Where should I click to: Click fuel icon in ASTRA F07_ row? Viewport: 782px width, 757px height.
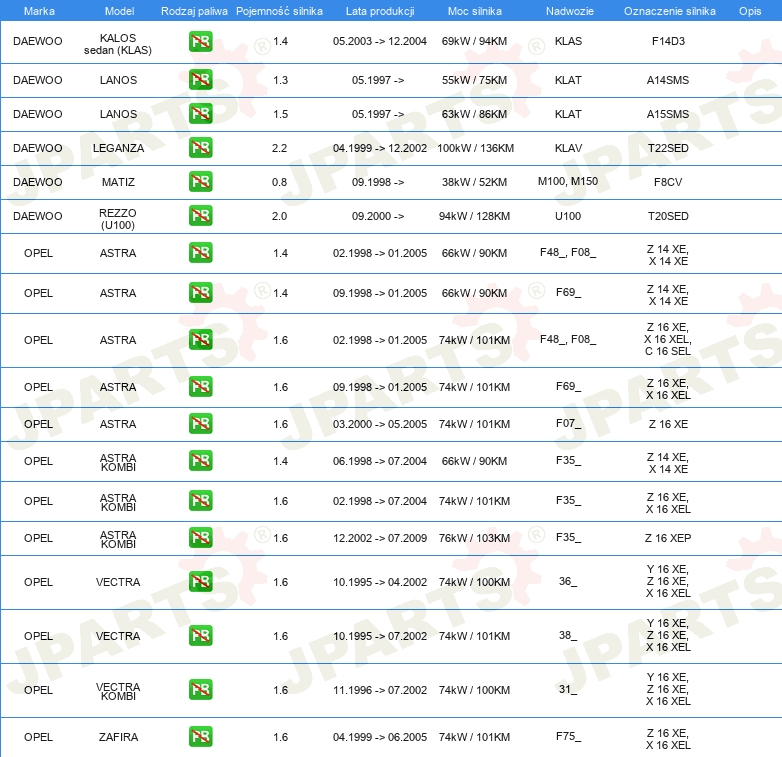[200, 423]
